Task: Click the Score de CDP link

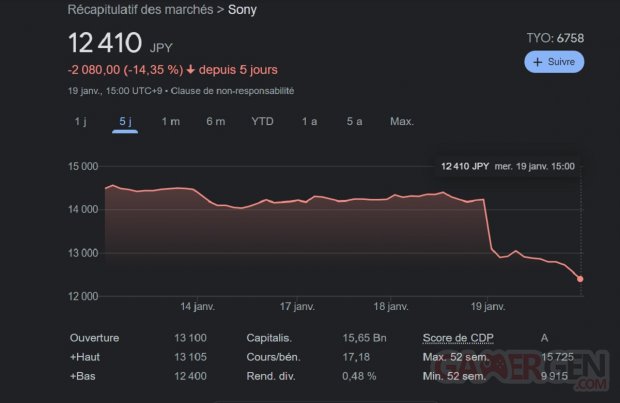Action: (458, 337)
